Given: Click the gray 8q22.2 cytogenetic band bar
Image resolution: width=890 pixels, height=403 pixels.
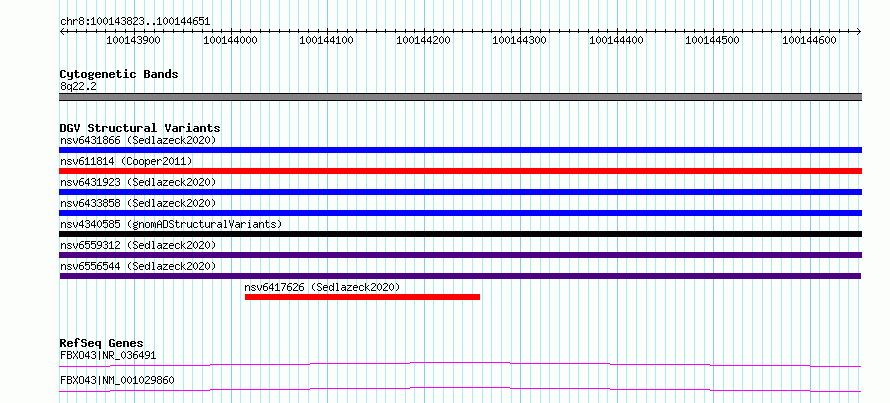Looking at the screenshot, I should (x=460, y=97).
